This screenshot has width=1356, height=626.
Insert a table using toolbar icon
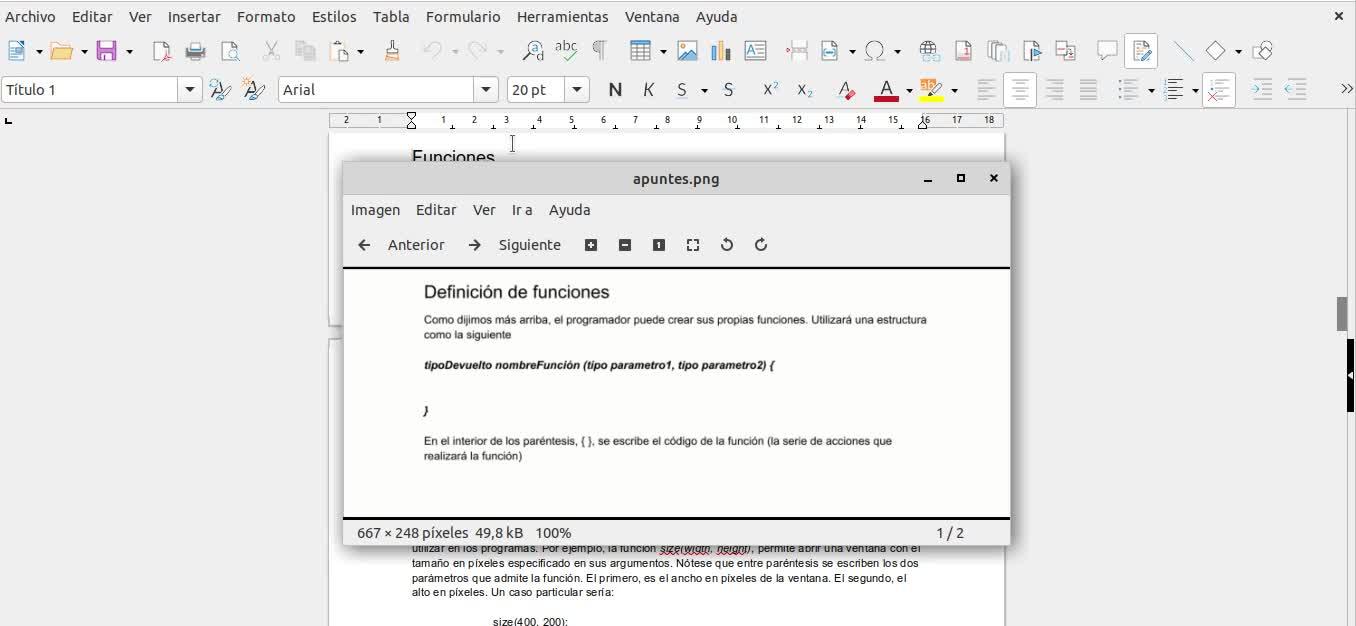[640, 51]
